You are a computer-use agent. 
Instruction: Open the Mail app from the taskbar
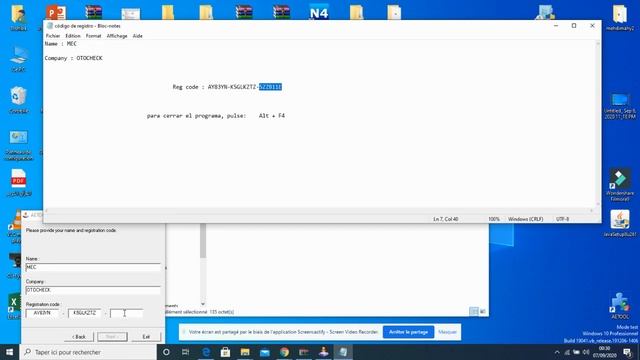(x=264, y=352)
